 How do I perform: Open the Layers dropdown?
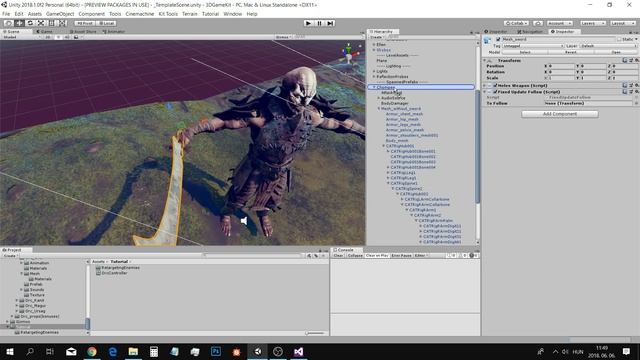pyautogui.click(x=592, y=23)
